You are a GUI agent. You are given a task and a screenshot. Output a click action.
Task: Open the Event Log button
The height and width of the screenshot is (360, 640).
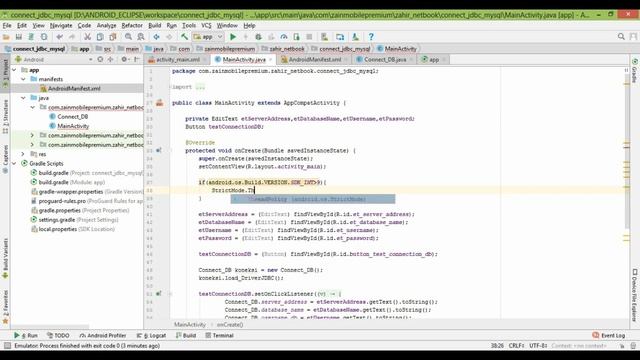coord(609,336)
